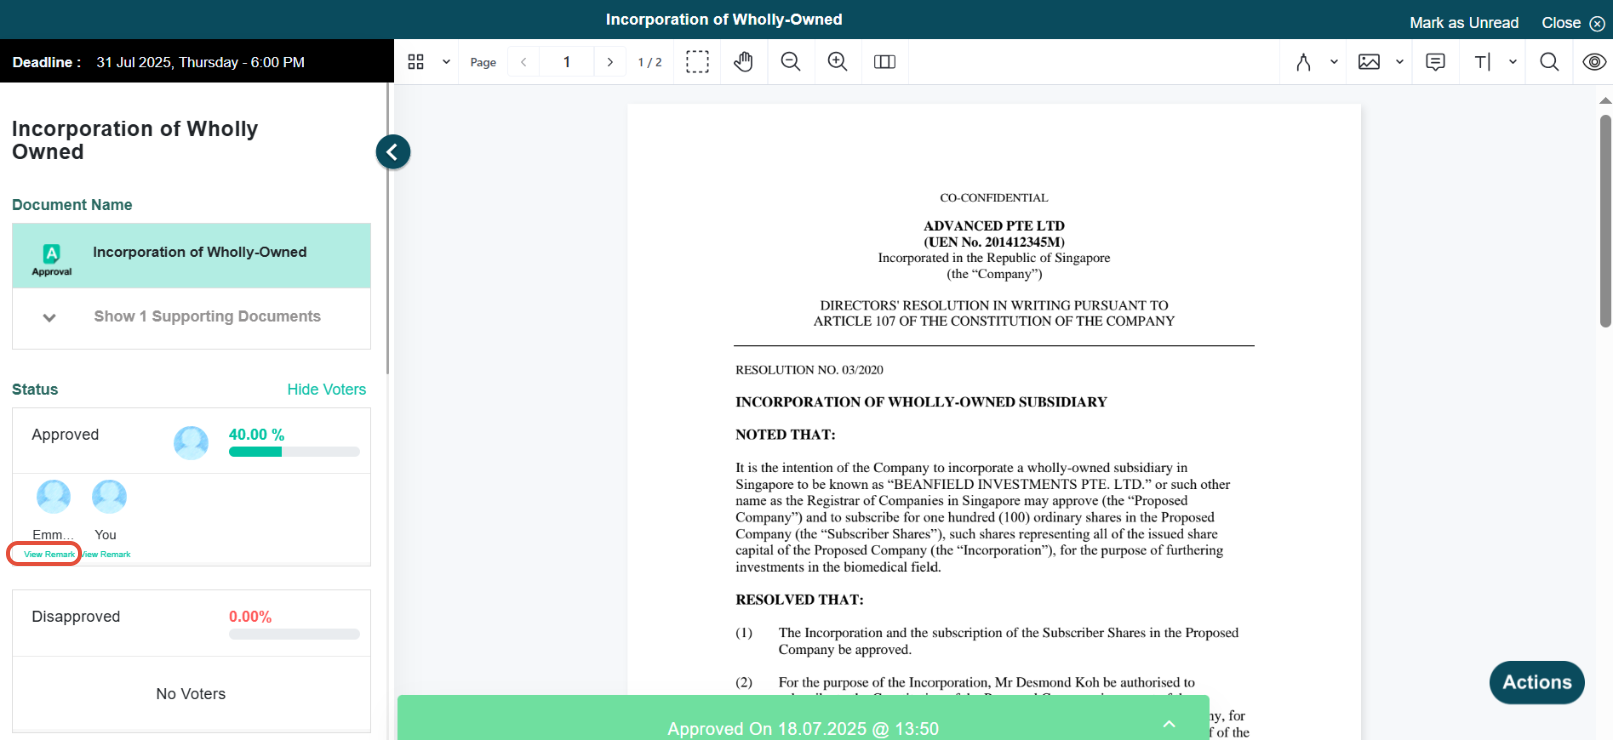Go to the next page
Screen dimensions: 1613x740
[610, 62]
